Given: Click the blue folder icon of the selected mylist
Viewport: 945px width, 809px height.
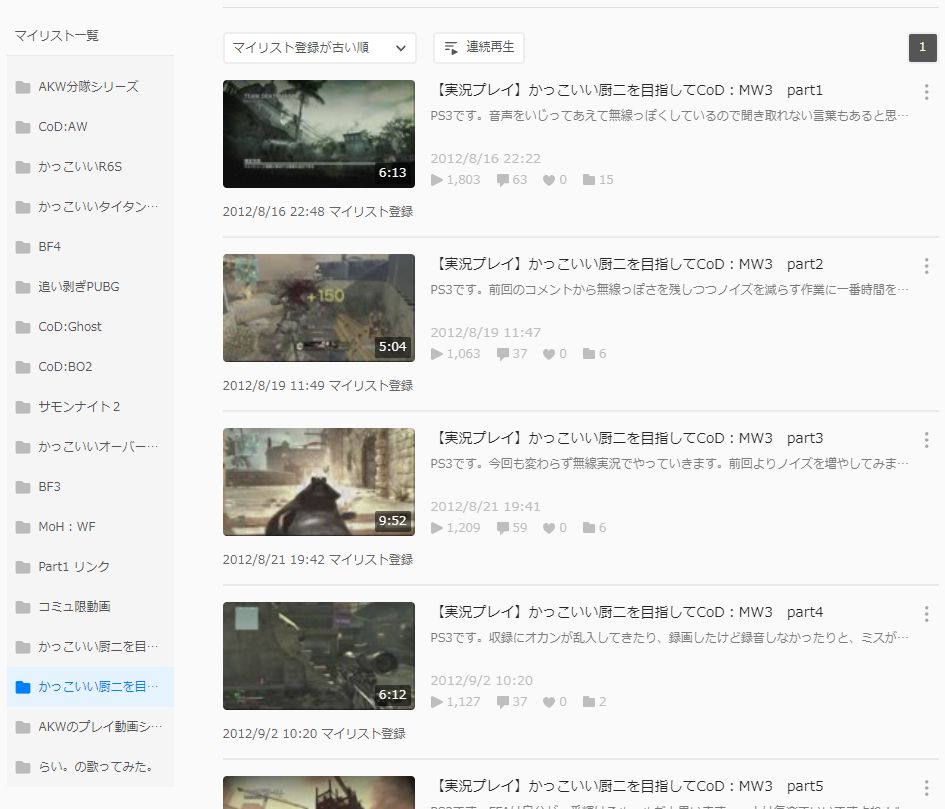Looking at the screenshot, I should [23, 687].
